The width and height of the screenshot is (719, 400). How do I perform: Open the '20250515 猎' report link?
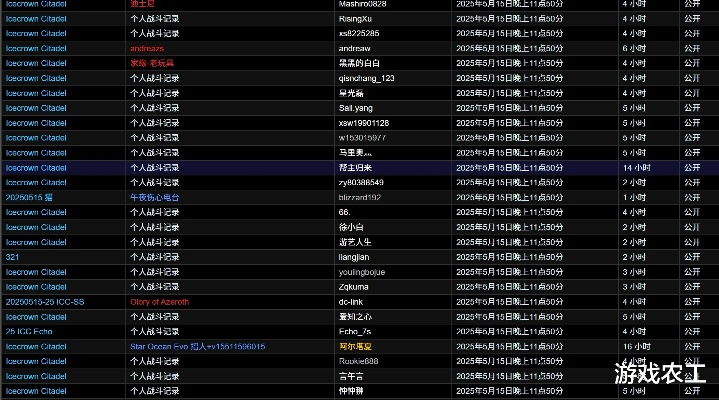point(29,197)
